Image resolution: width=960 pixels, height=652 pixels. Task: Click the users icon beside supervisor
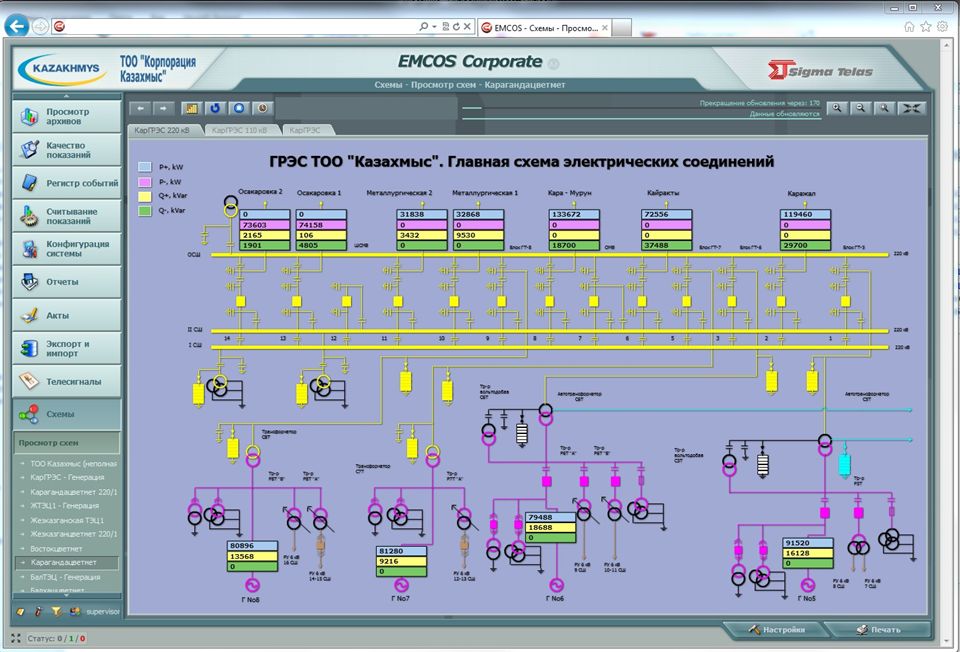75,611
